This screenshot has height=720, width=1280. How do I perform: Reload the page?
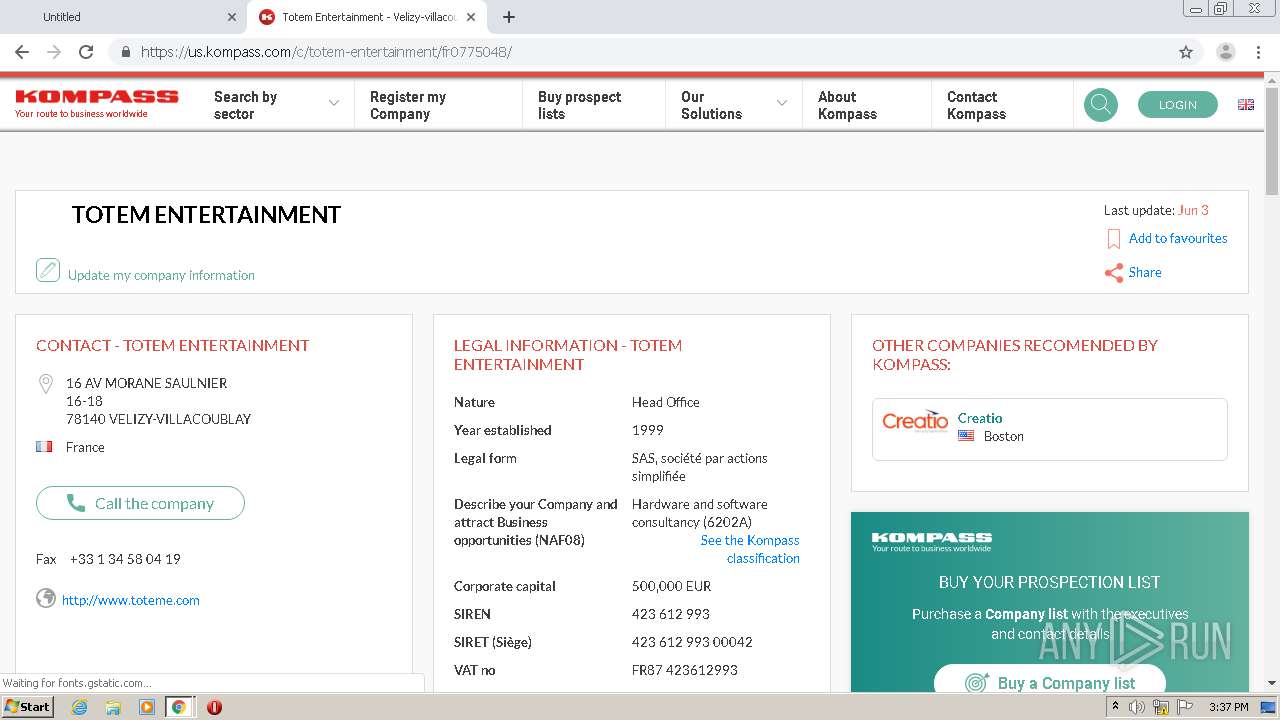[86, 52]
